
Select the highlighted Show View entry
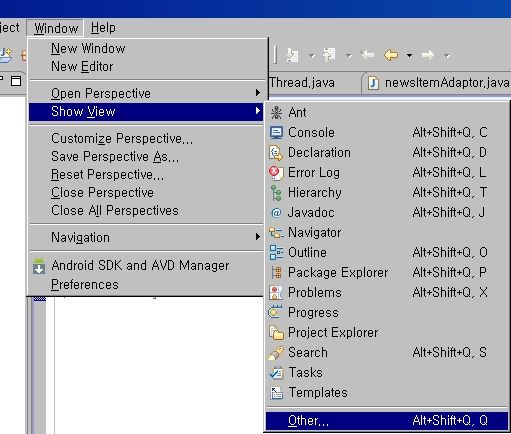coord(146,112)
